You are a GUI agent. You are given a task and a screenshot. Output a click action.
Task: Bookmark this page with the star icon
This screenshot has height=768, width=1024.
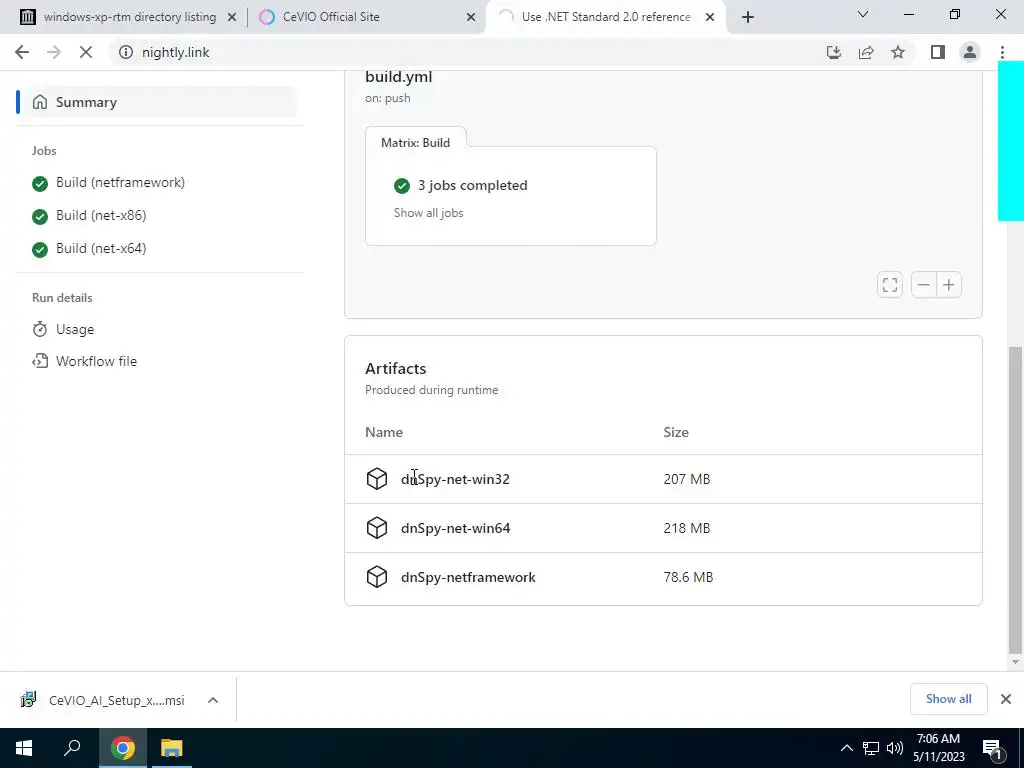point(898,52)
